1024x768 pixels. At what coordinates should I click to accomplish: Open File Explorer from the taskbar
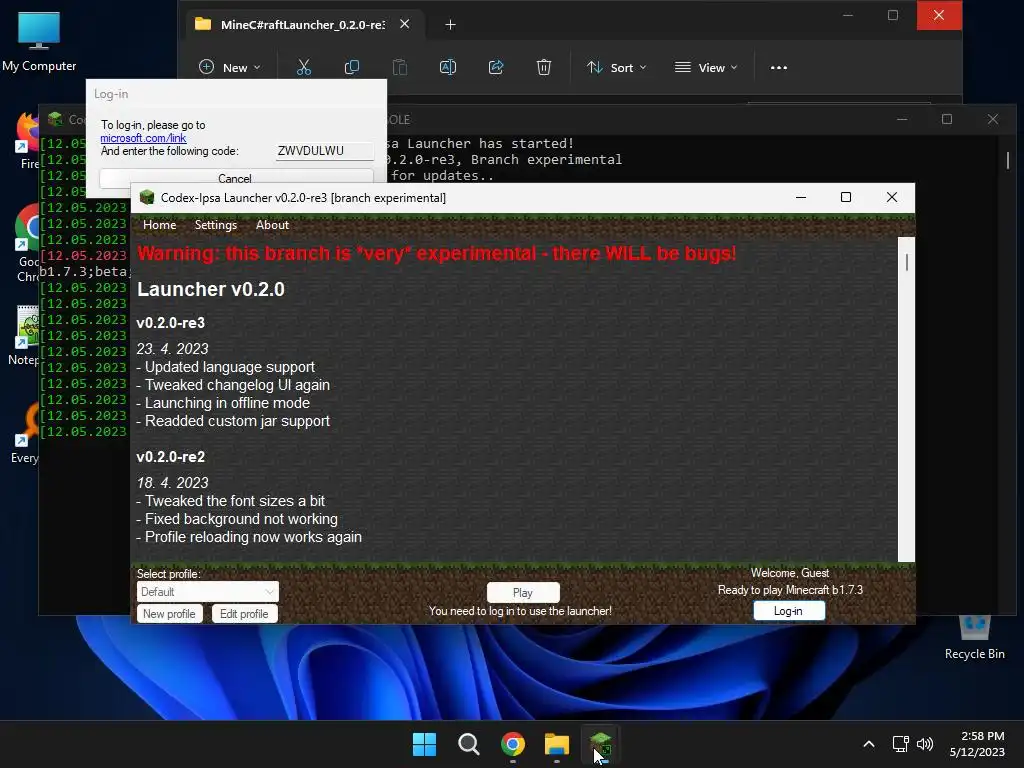[556, 744]
